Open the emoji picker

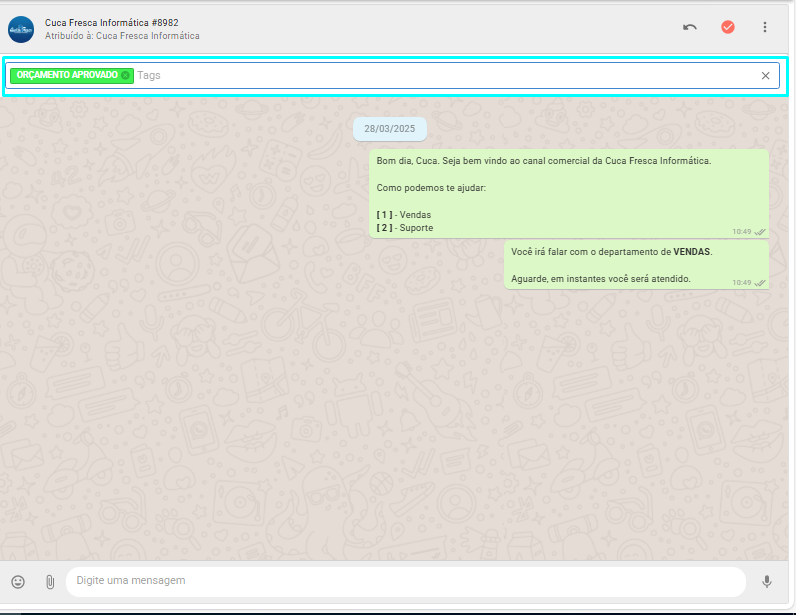tap(18, 582)
